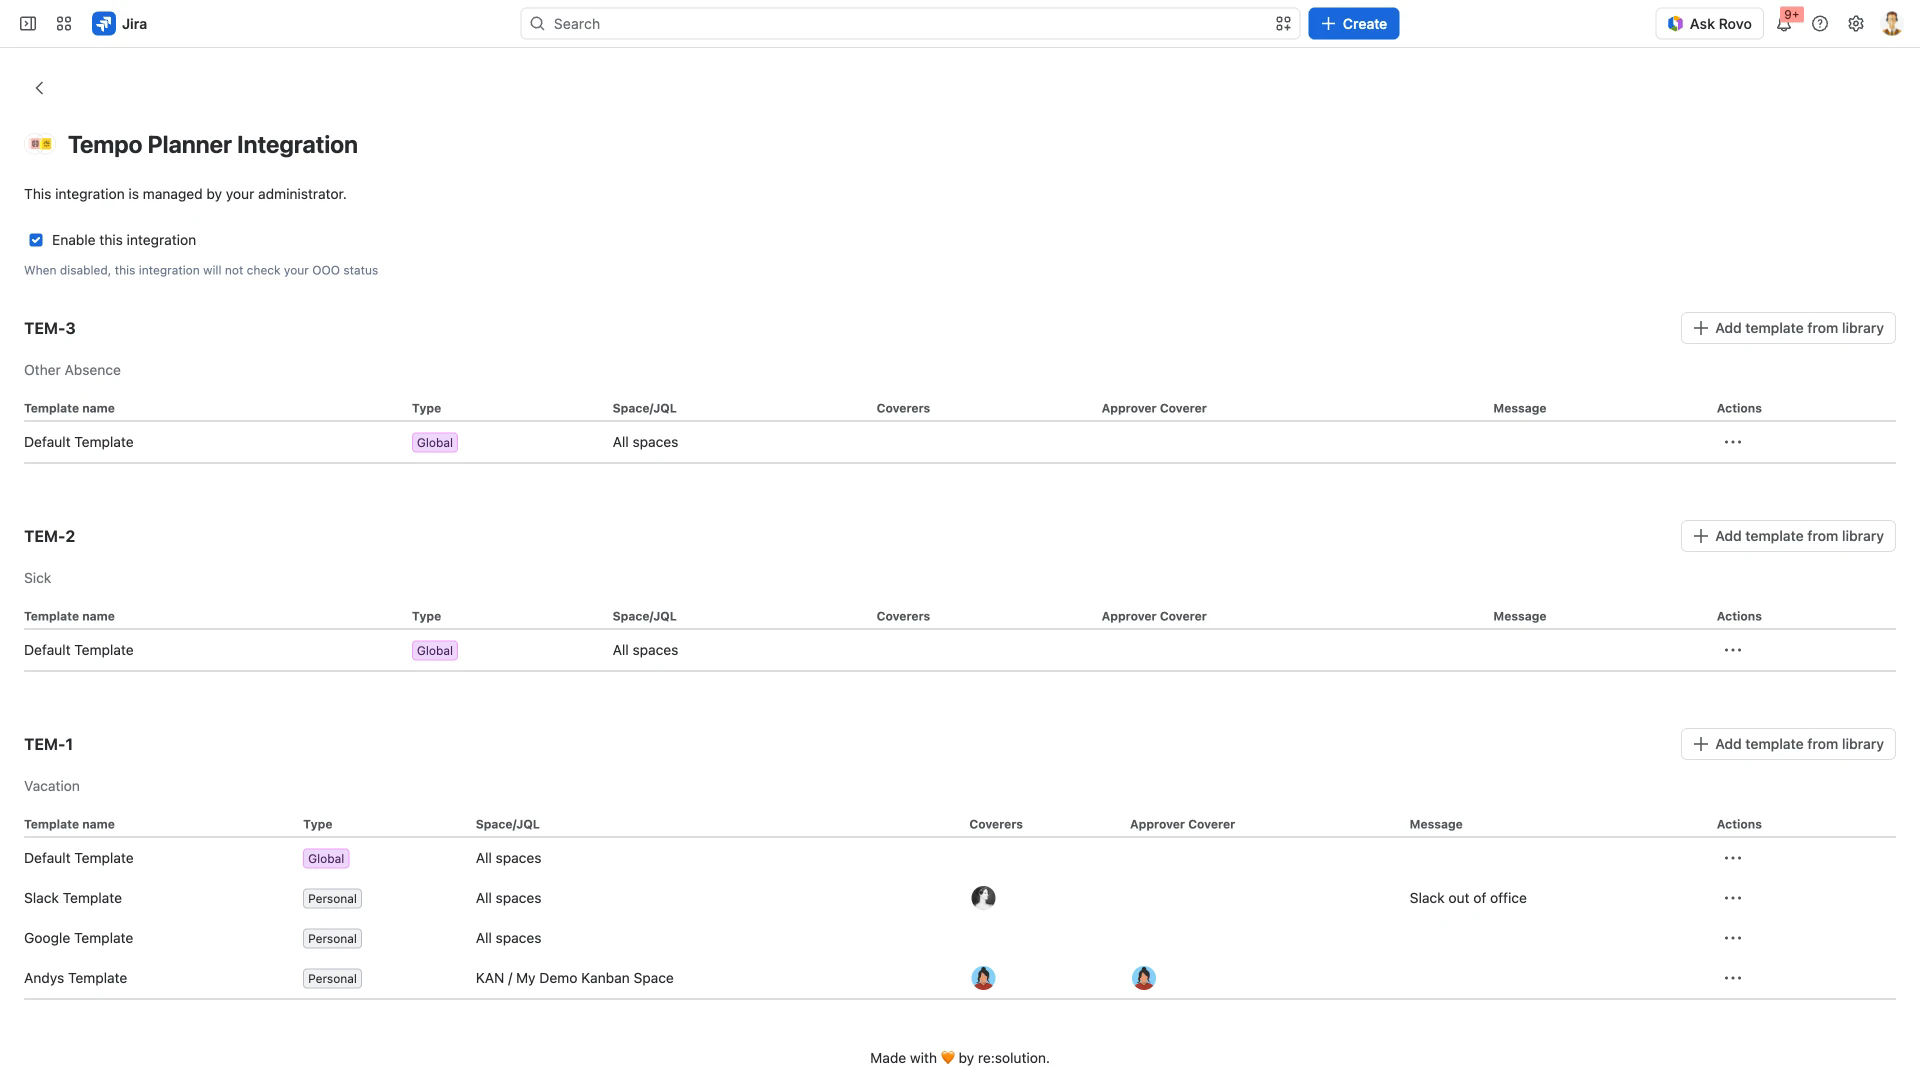The image size is (1920, 1080).
Task: Open notifications bell
Action: pyautogui.click(x=1784, y=24)
